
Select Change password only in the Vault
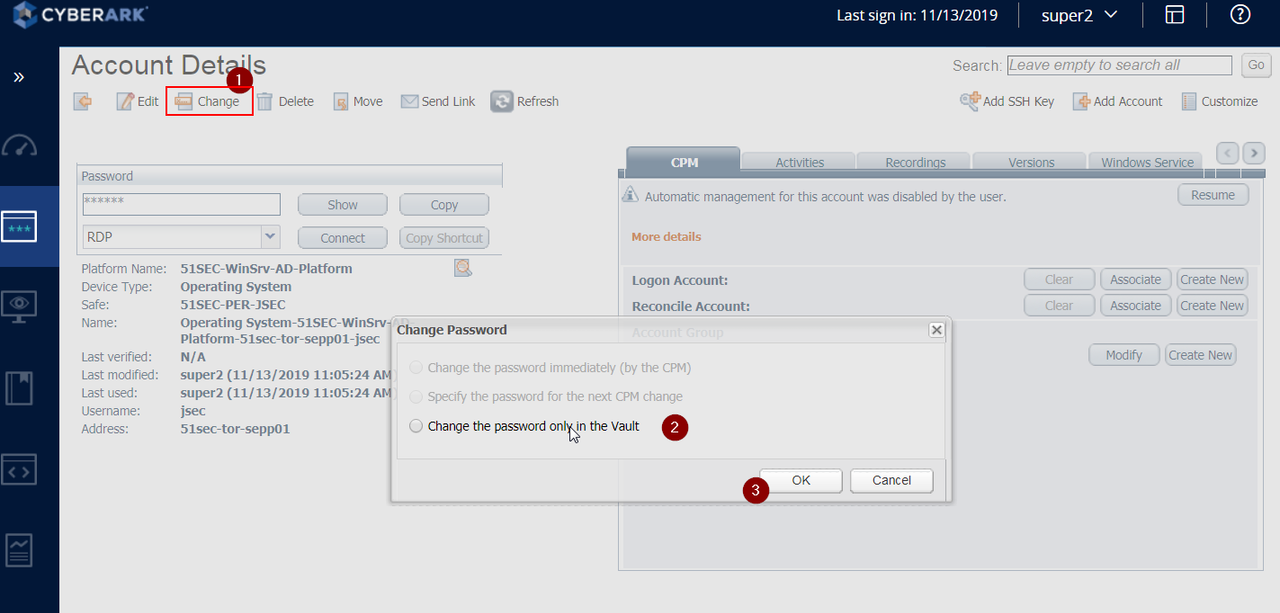(x=416, y=426)
